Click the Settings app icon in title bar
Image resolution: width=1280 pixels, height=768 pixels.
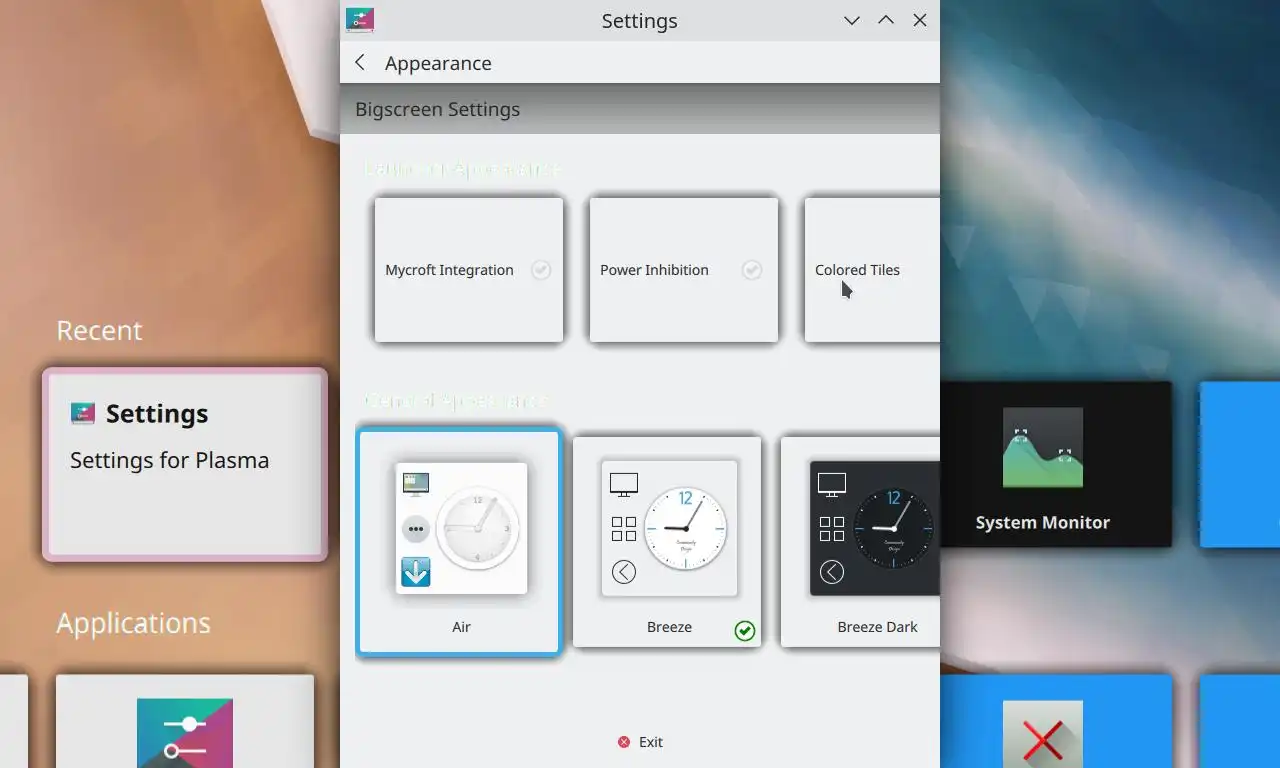tap(360, 20)
